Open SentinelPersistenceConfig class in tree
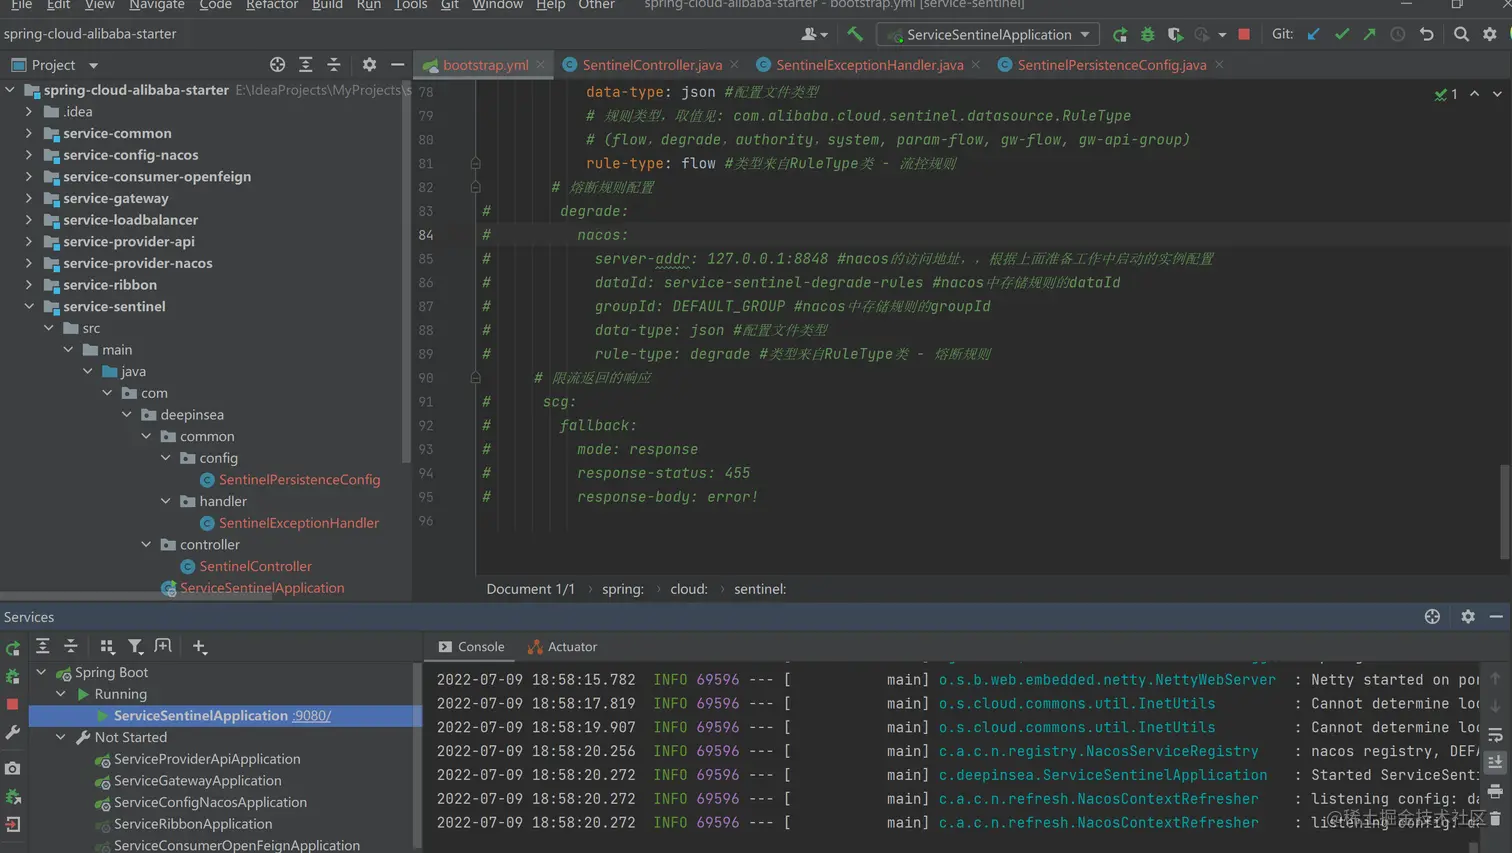This screenshot has height=853, width=1512. coord(299,479)
